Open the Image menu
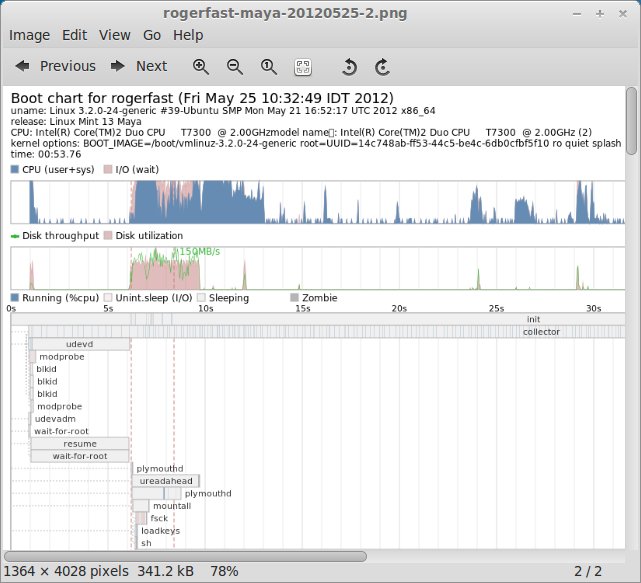 pos(29,34)
